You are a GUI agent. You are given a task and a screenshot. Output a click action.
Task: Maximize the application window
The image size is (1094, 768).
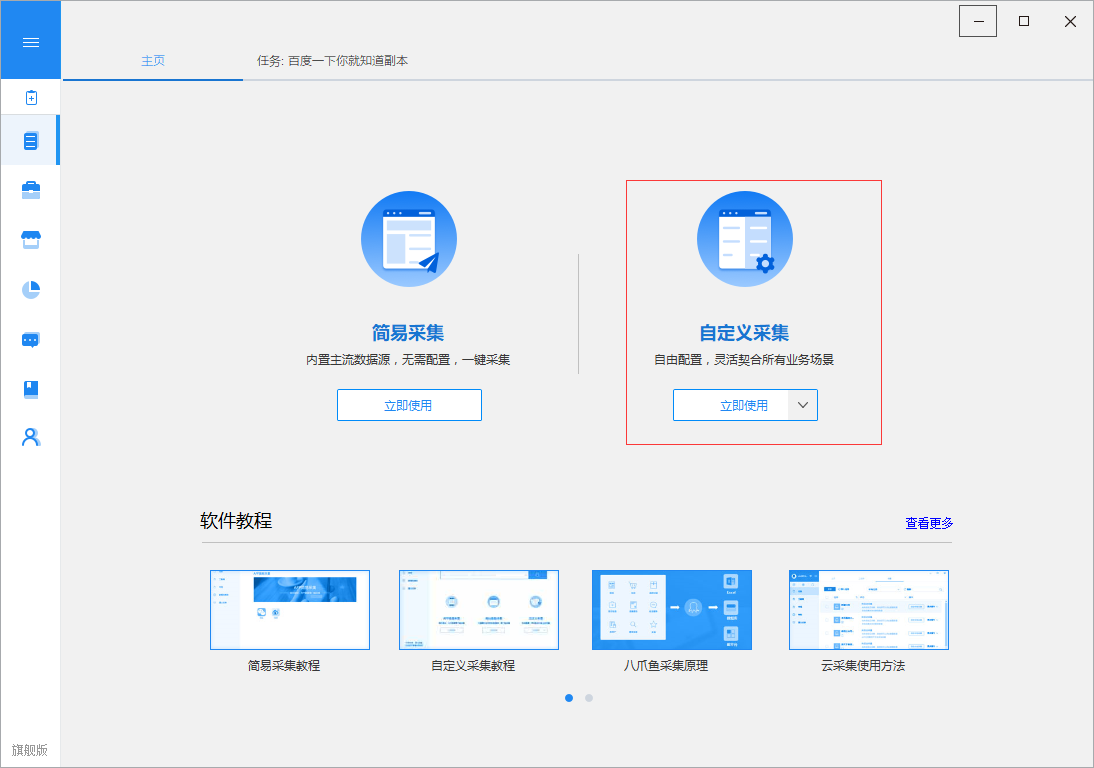[1024, 21]
